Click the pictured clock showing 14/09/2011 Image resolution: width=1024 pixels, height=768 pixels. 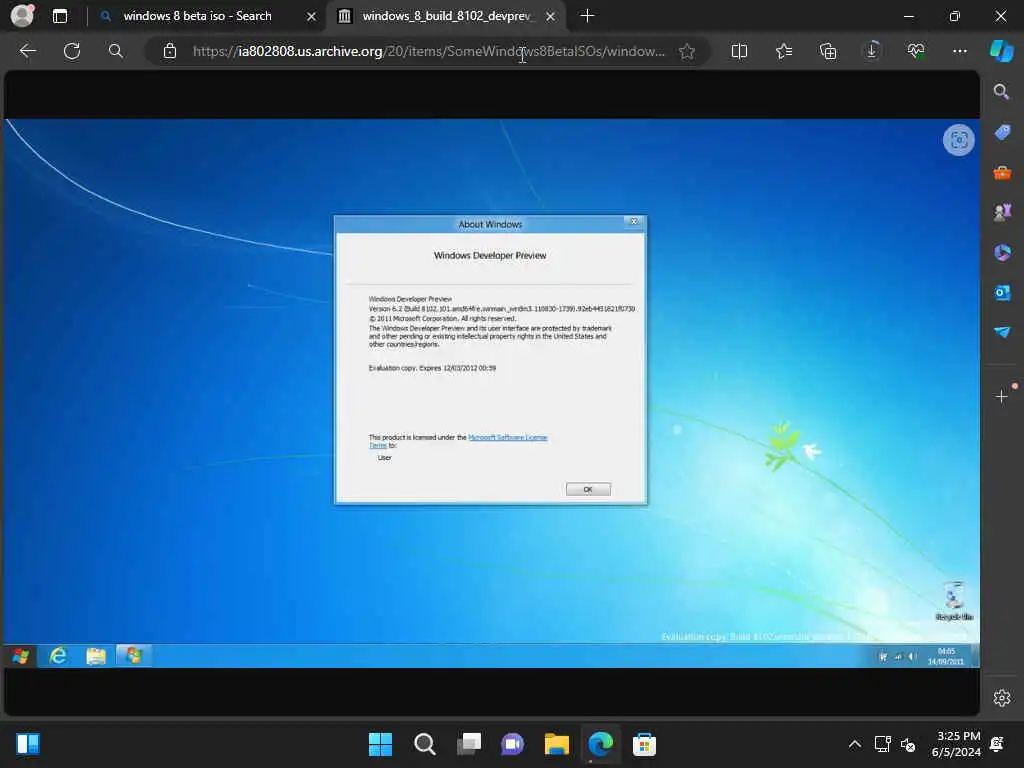click(946, 656)
